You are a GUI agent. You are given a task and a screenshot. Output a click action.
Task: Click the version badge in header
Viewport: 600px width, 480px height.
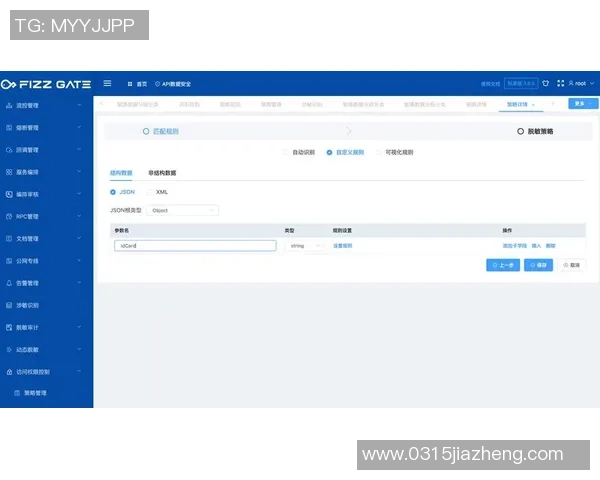(x=521, y=83)
